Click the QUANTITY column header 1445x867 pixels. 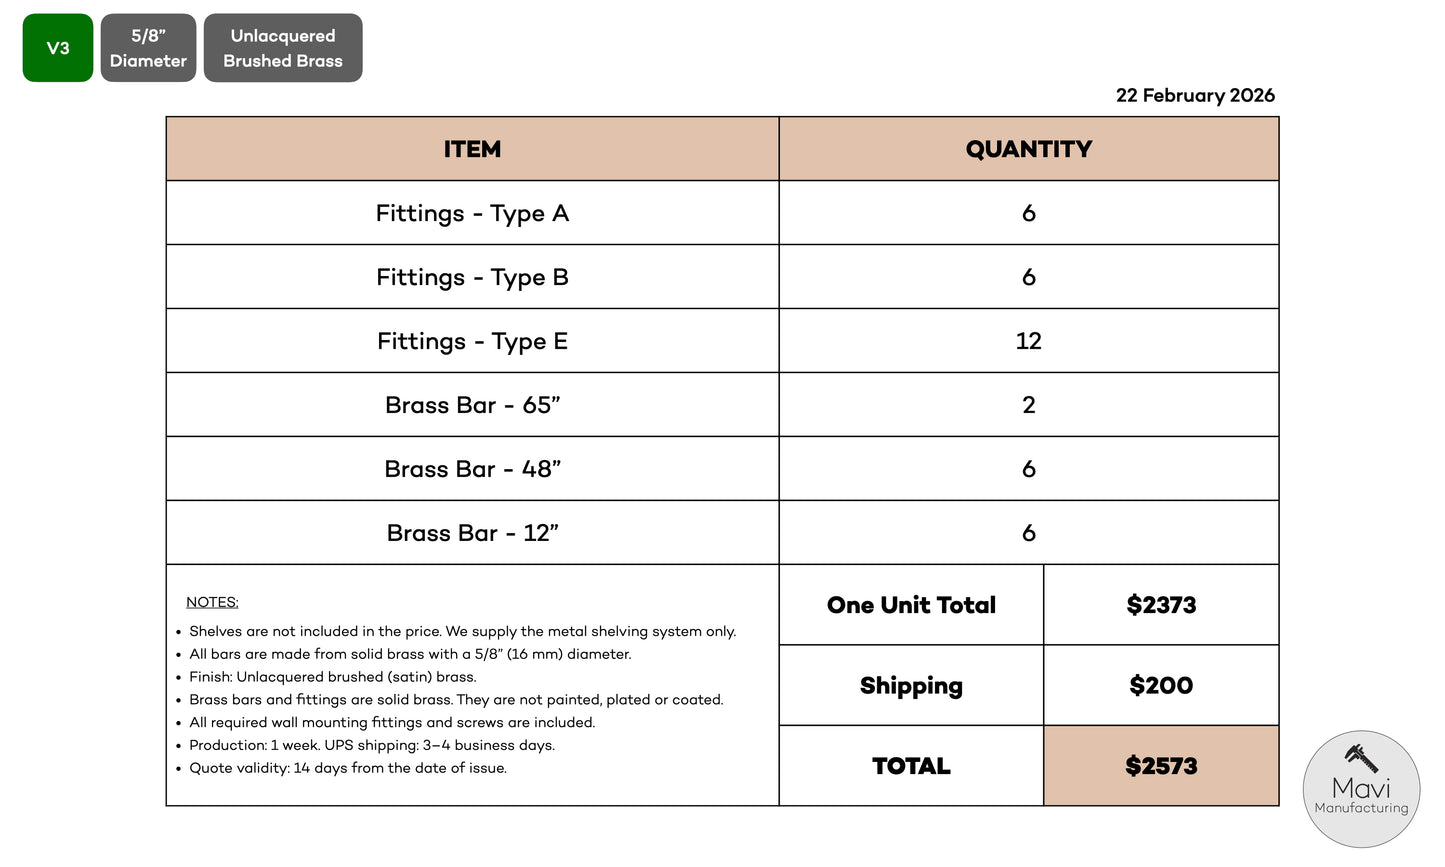pyautogui.click(x=1028, y=149)
